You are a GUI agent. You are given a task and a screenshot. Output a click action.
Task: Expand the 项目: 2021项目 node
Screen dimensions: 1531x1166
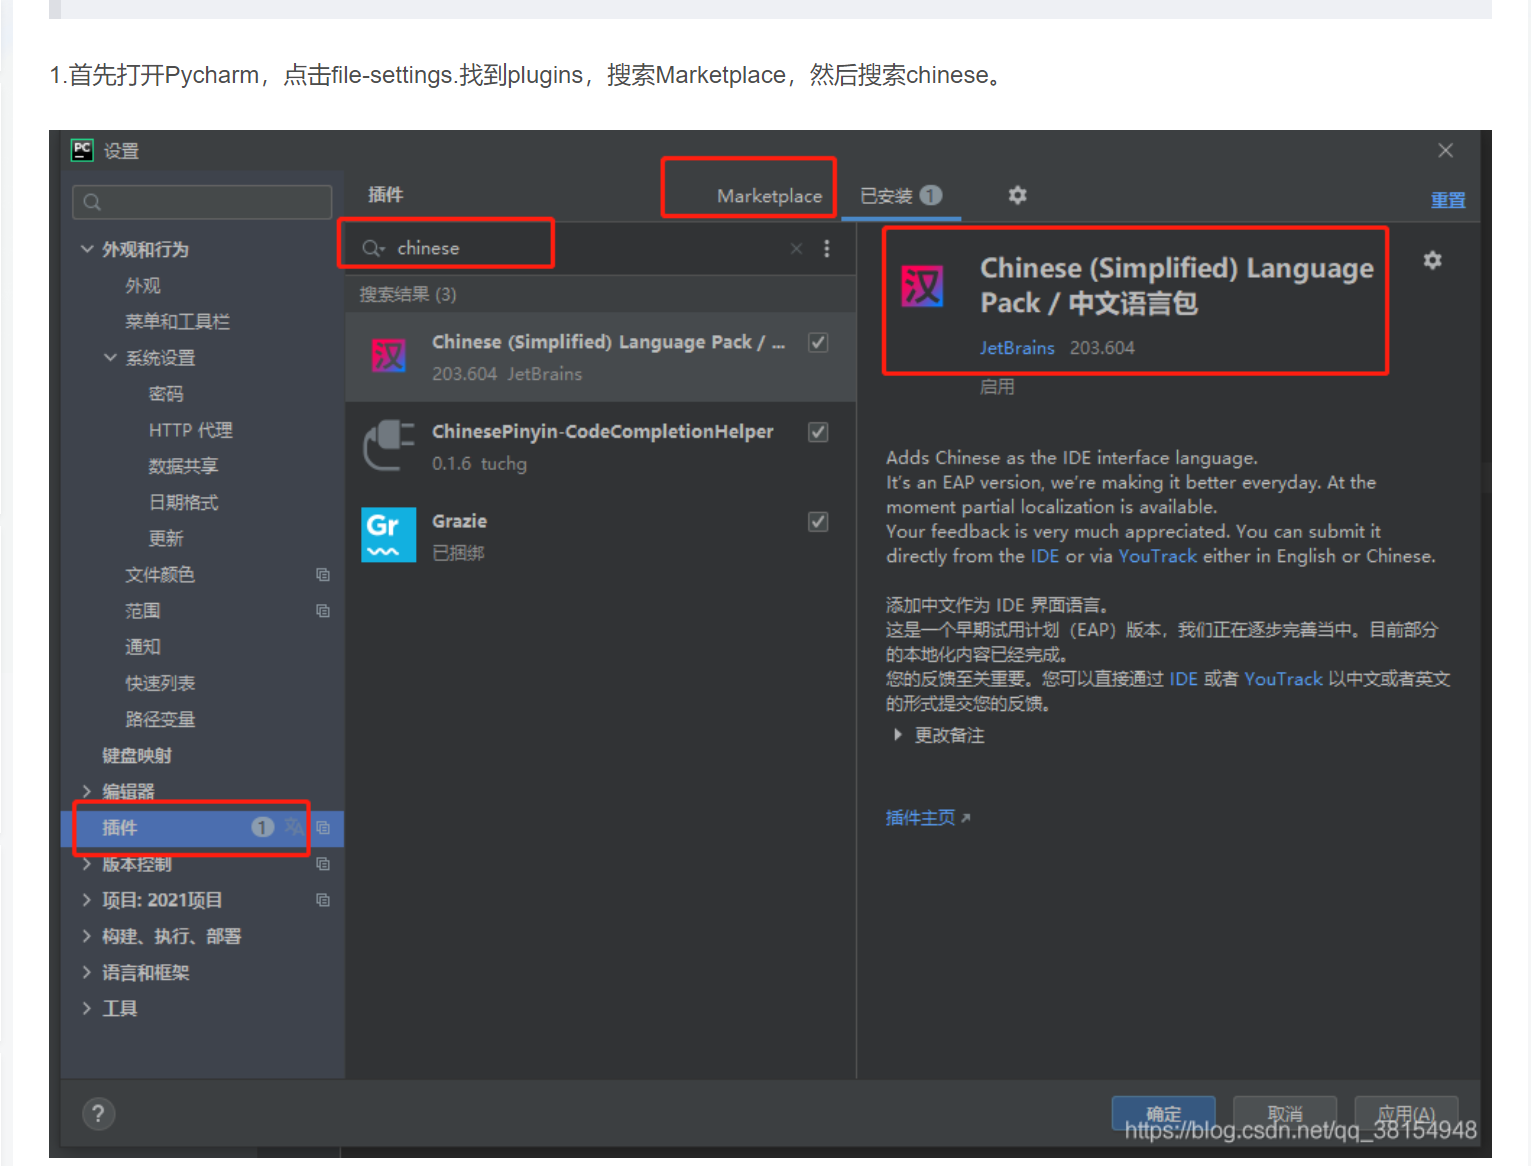tap(87, 899)
